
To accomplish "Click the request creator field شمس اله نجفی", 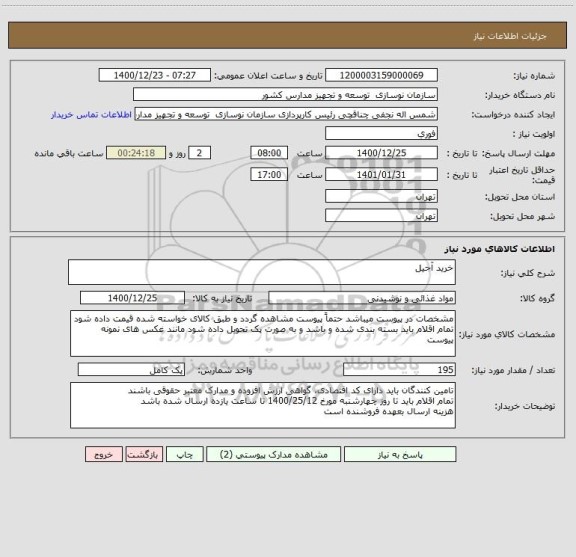I will click(286, 114).
